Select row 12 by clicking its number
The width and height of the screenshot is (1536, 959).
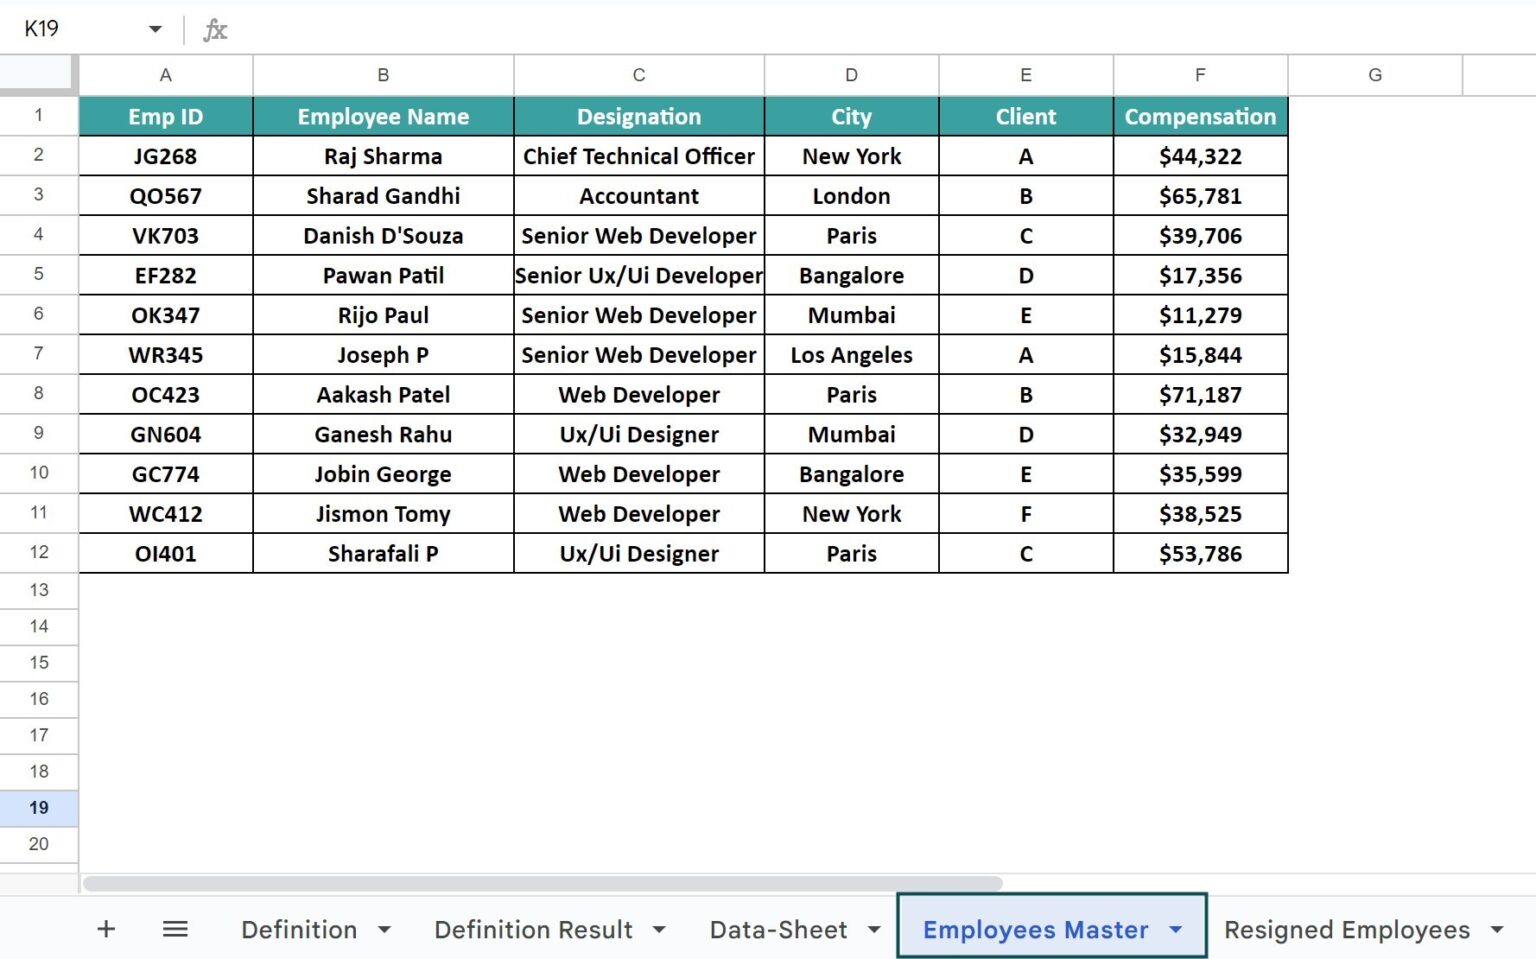[x=38, y=553]
